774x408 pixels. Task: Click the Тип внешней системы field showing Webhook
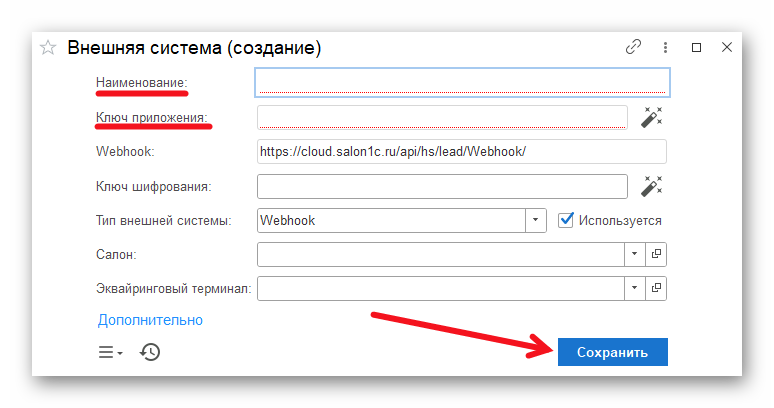point(391,220)
